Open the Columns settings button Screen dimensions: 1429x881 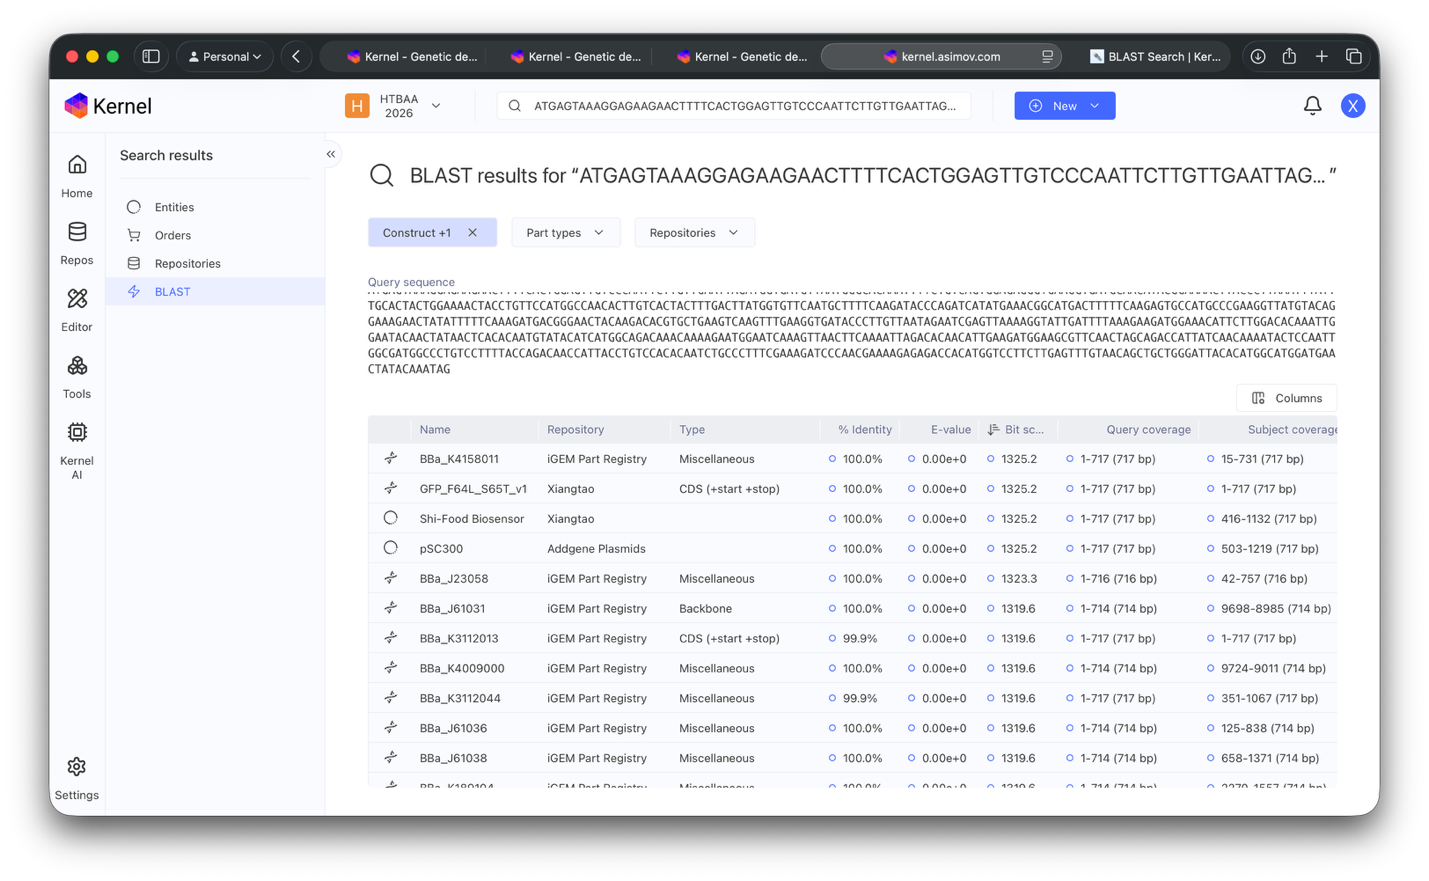tap(1287, 398)
